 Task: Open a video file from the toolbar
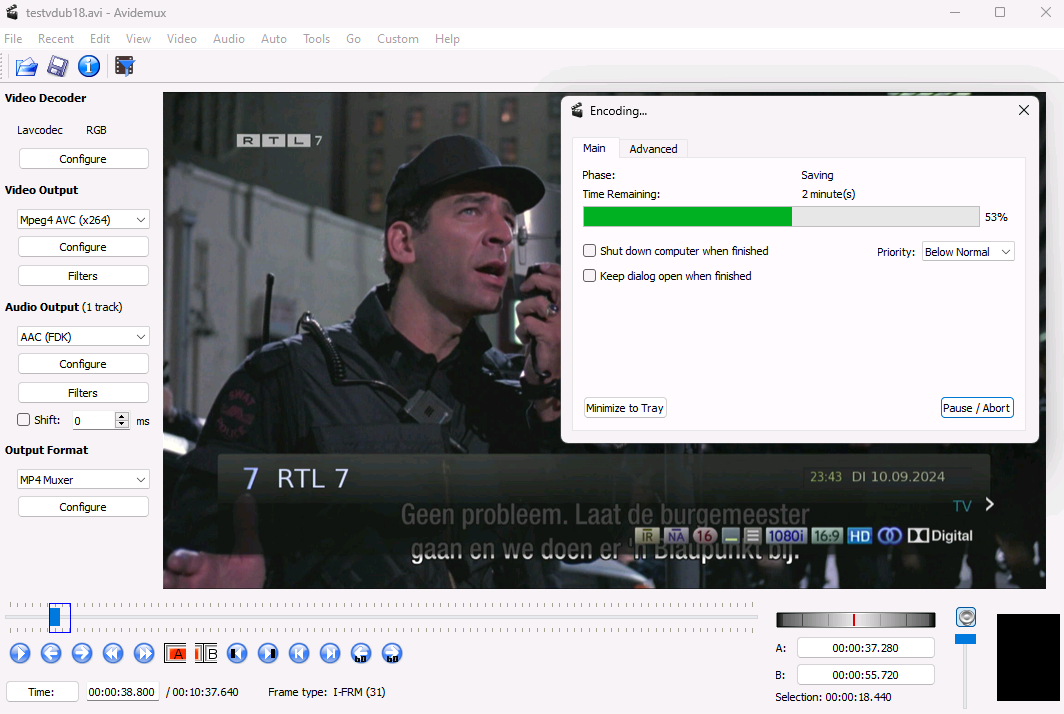26,67
